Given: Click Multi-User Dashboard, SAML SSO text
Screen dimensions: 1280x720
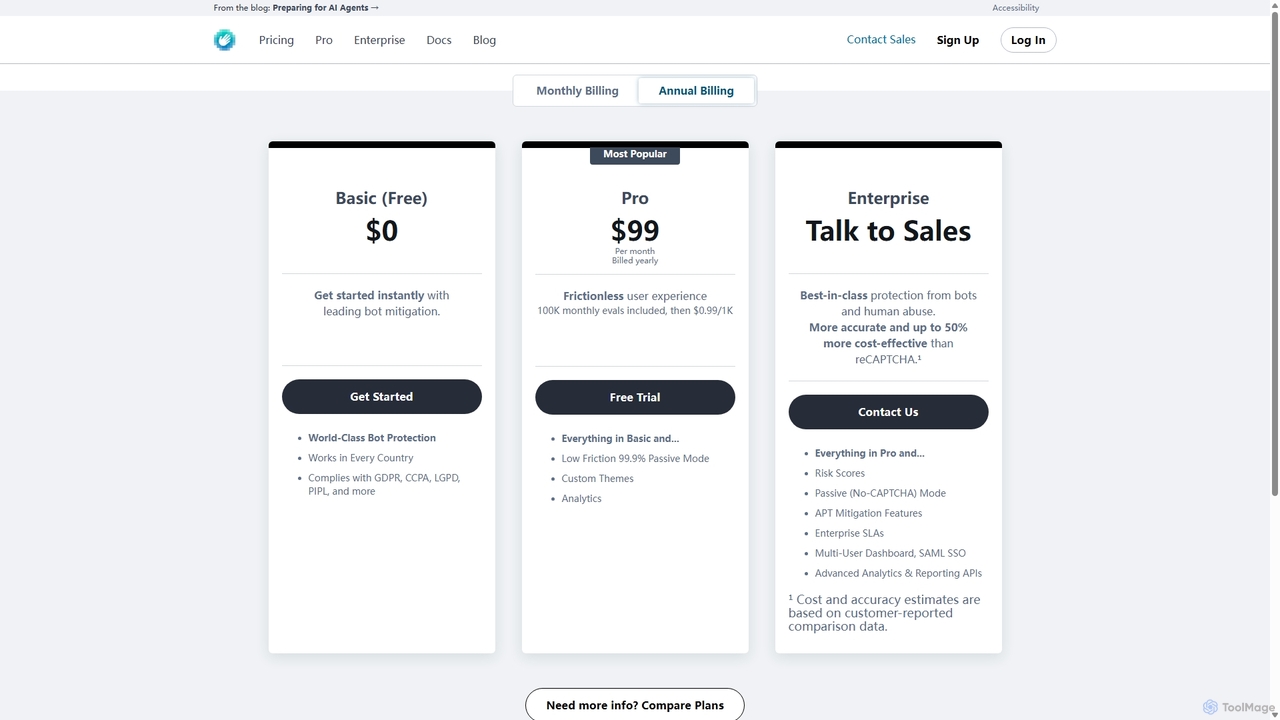Looking at the screenshot, I should pos(890,553).
